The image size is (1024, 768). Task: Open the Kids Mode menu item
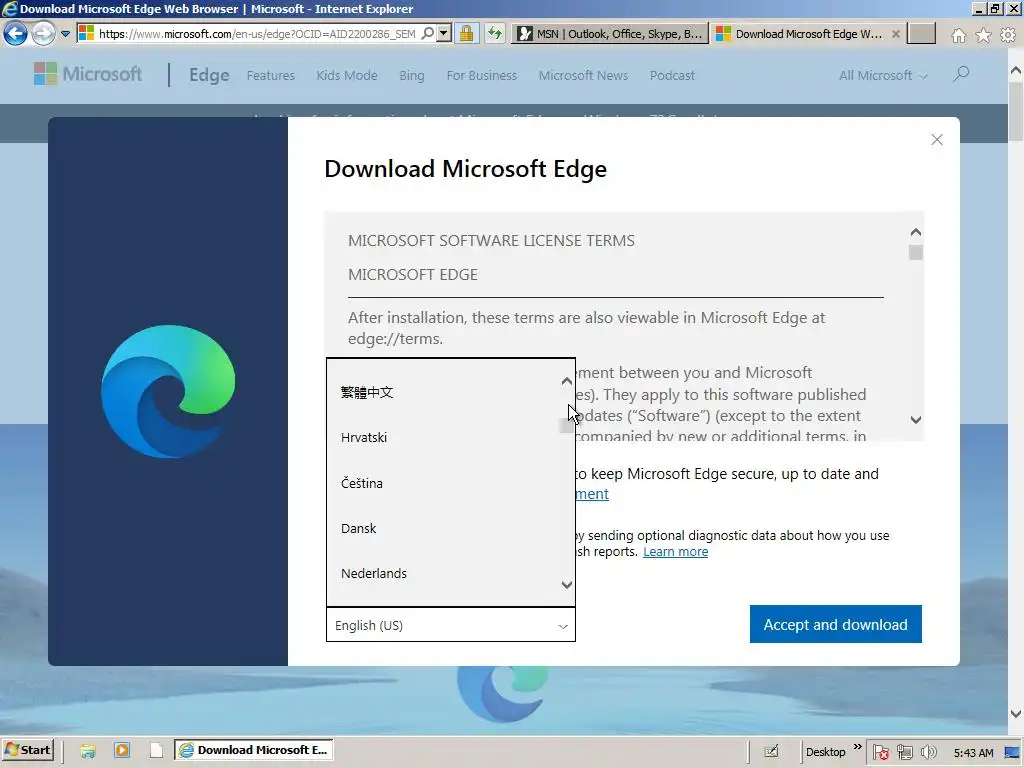[347, 75]
